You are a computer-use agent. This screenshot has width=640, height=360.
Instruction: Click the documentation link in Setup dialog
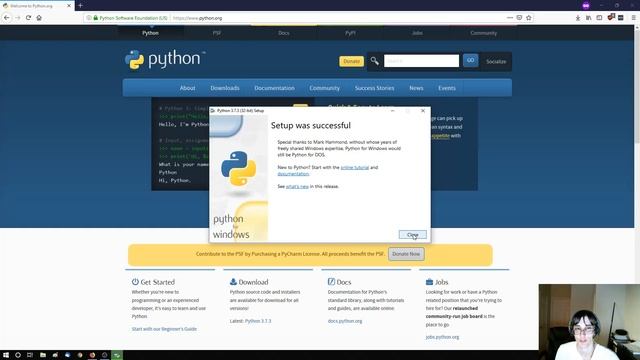point(293,173)
